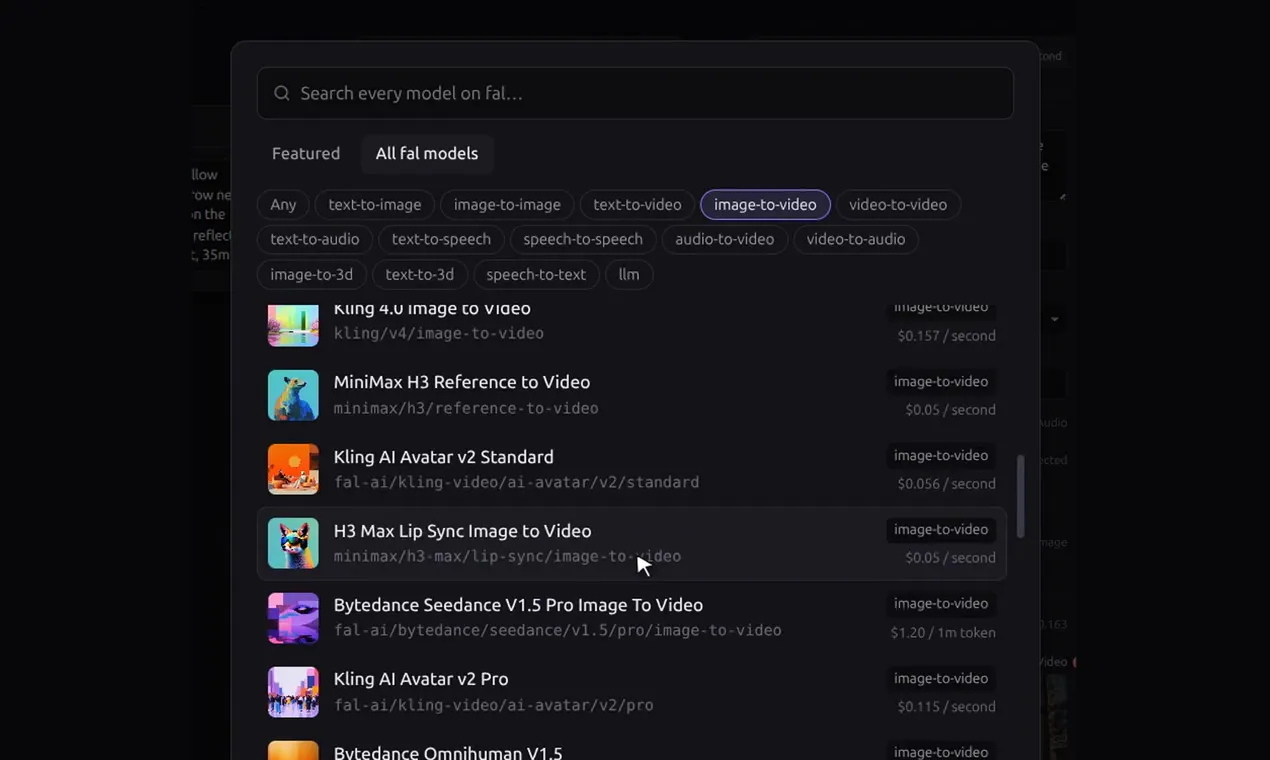Screen dimensions: 1270x760
Task: Open the All fal models tab
Action: 427,153
